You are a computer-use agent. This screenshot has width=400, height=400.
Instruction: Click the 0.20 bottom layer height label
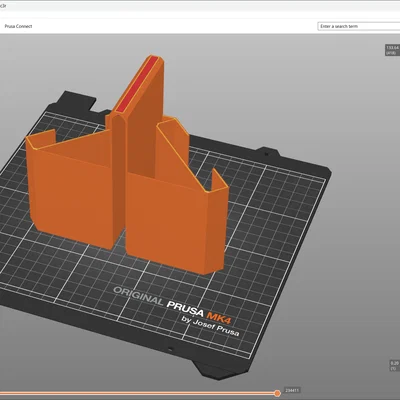[395, 365]
